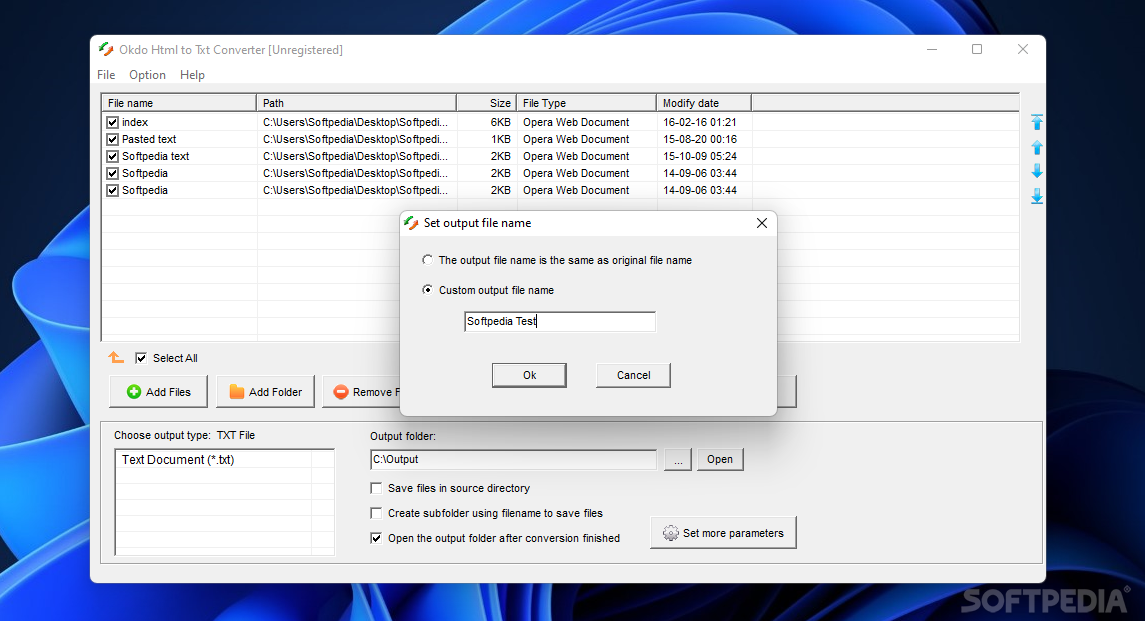This screenshot has width=1146, height=628.
Task: Click the orange up-level arrow icon
Action: click(115, 357)
